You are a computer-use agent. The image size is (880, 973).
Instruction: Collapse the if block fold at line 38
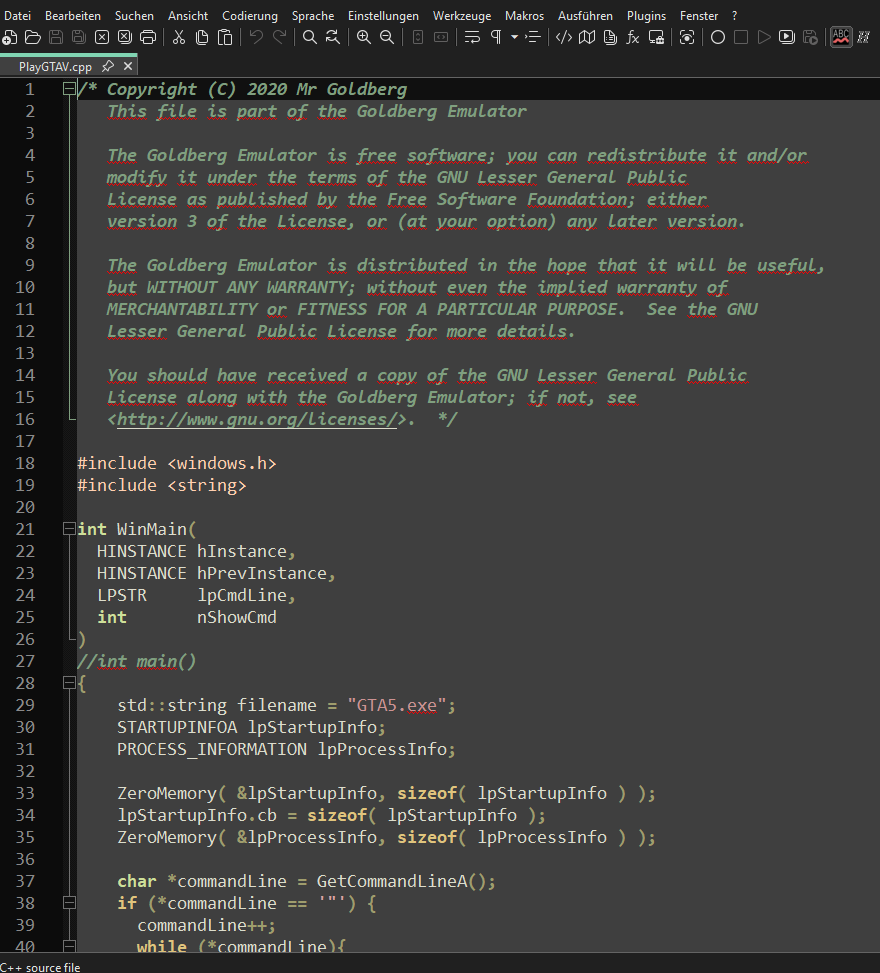click(x=69, y=903)
